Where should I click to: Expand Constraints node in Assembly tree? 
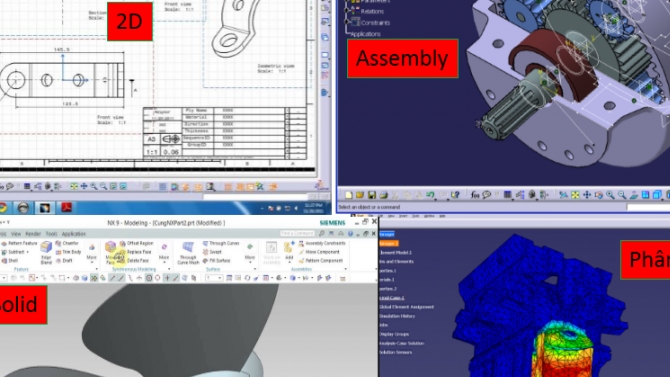pos(347,21)
